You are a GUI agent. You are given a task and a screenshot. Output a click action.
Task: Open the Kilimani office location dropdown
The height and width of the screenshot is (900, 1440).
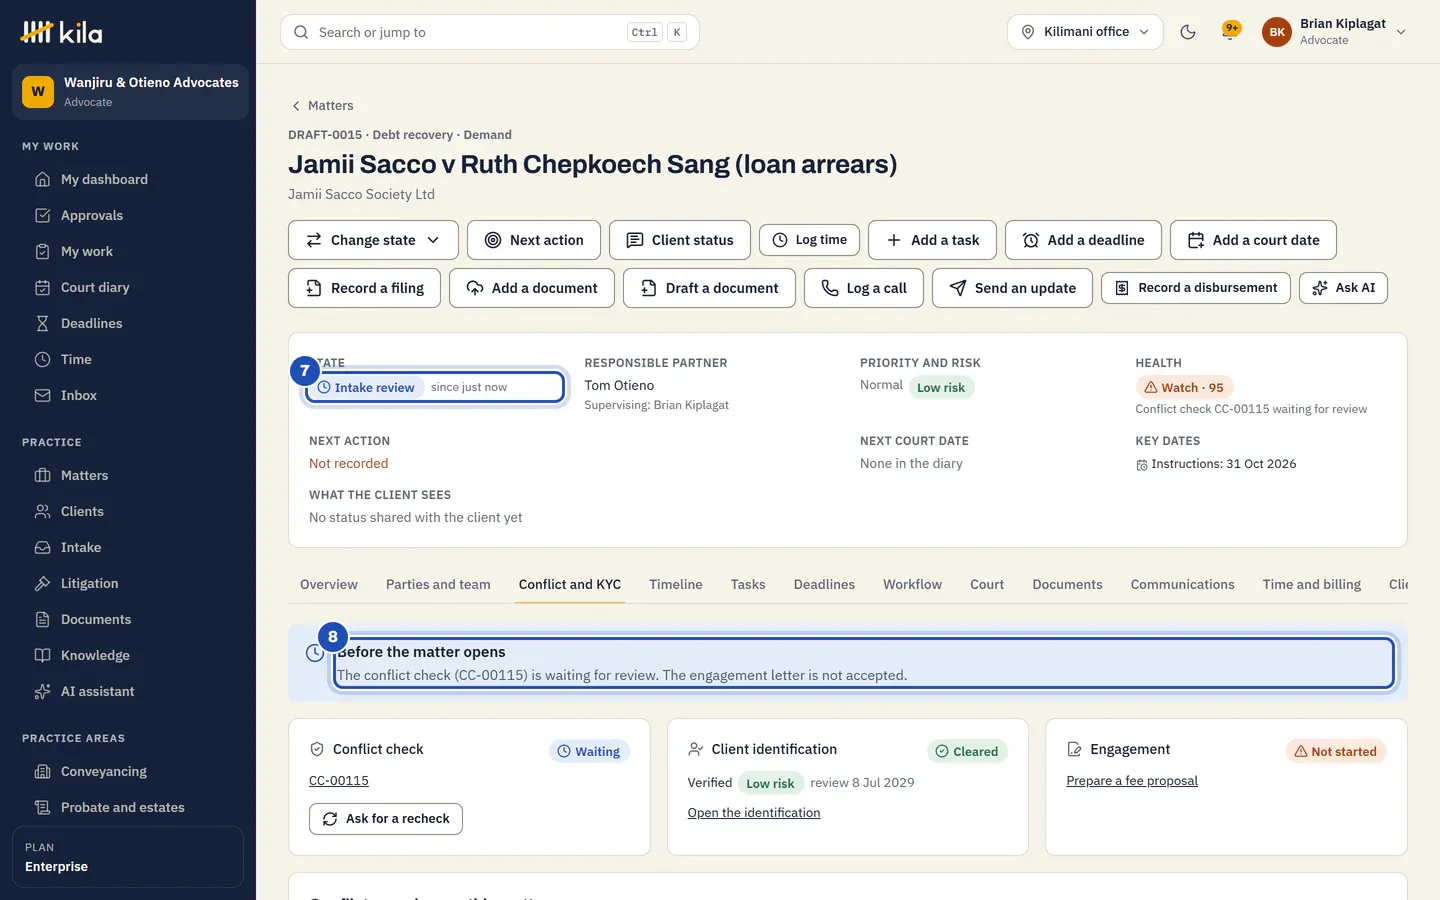point(1085,32)
